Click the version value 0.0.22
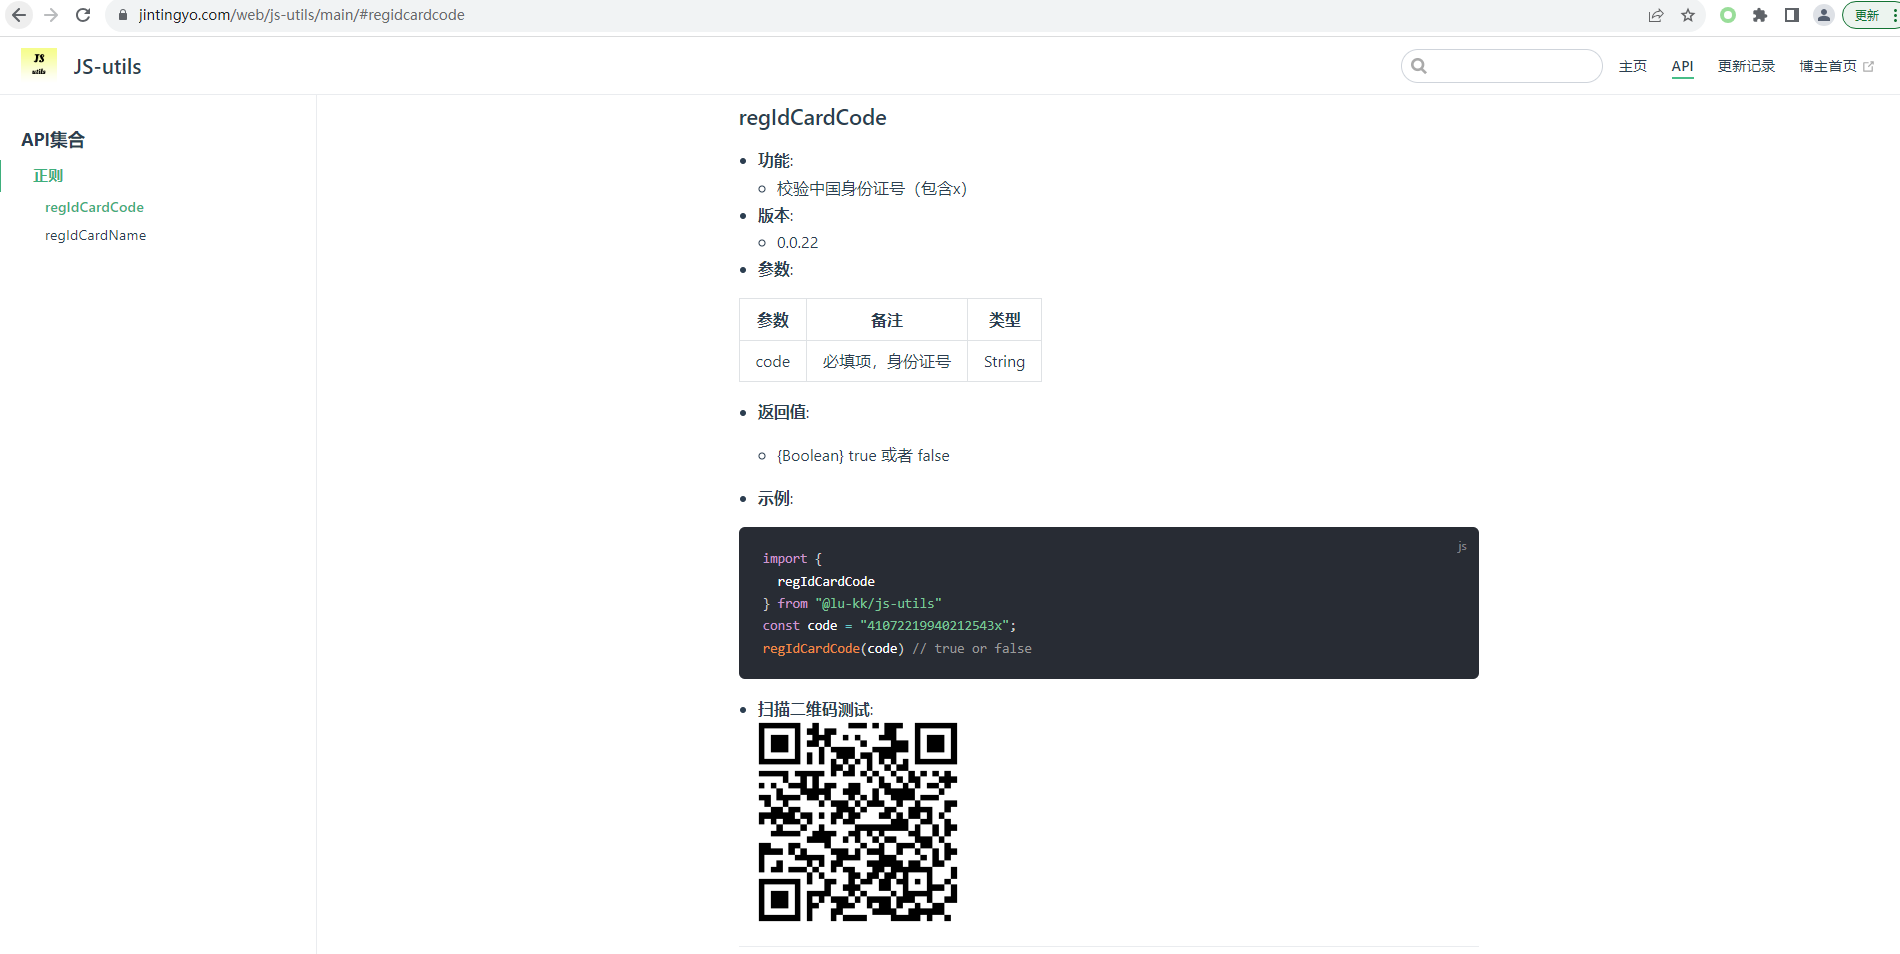1900x954 pixels. (797, 242)
